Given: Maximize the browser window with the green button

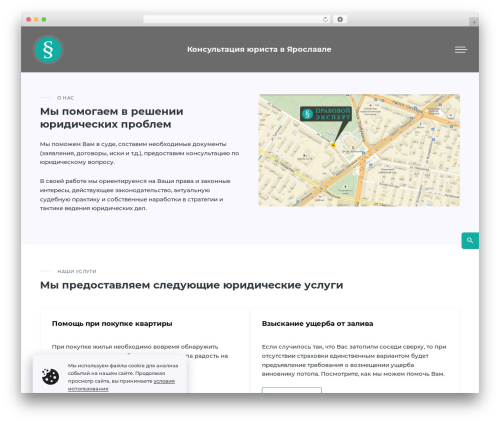Looking at the screenshot, I should (x=44, y=20).
